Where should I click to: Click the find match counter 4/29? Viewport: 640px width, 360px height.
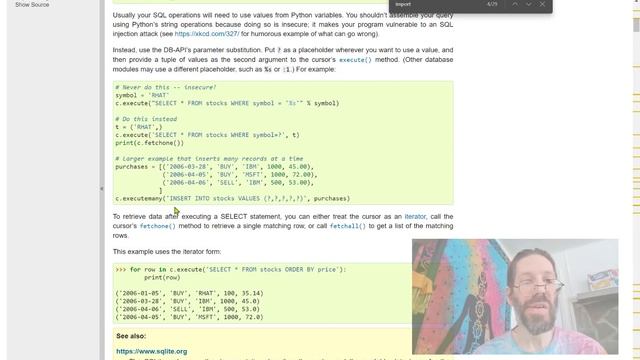click(x=492, y=4)
